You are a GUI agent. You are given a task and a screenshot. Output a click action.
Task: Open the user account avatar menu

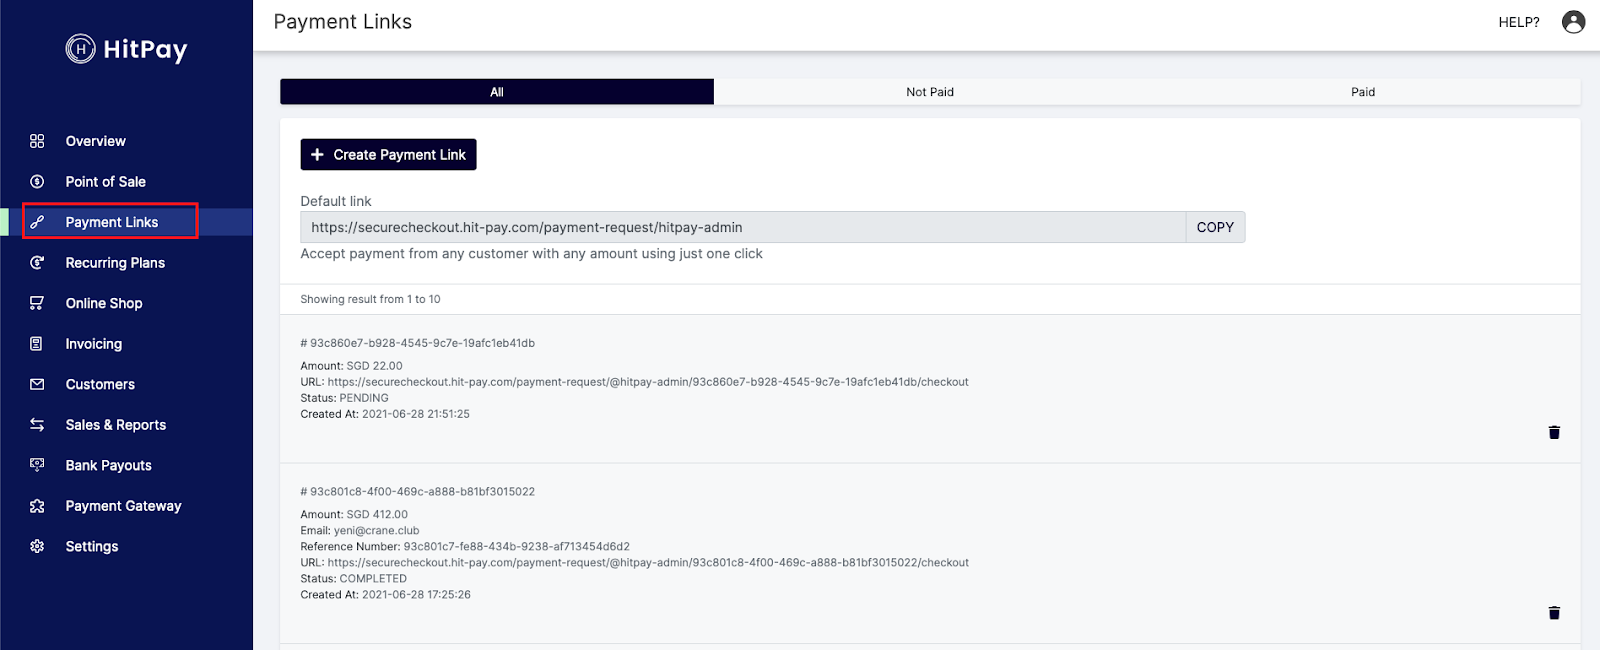click(1573, 22)
